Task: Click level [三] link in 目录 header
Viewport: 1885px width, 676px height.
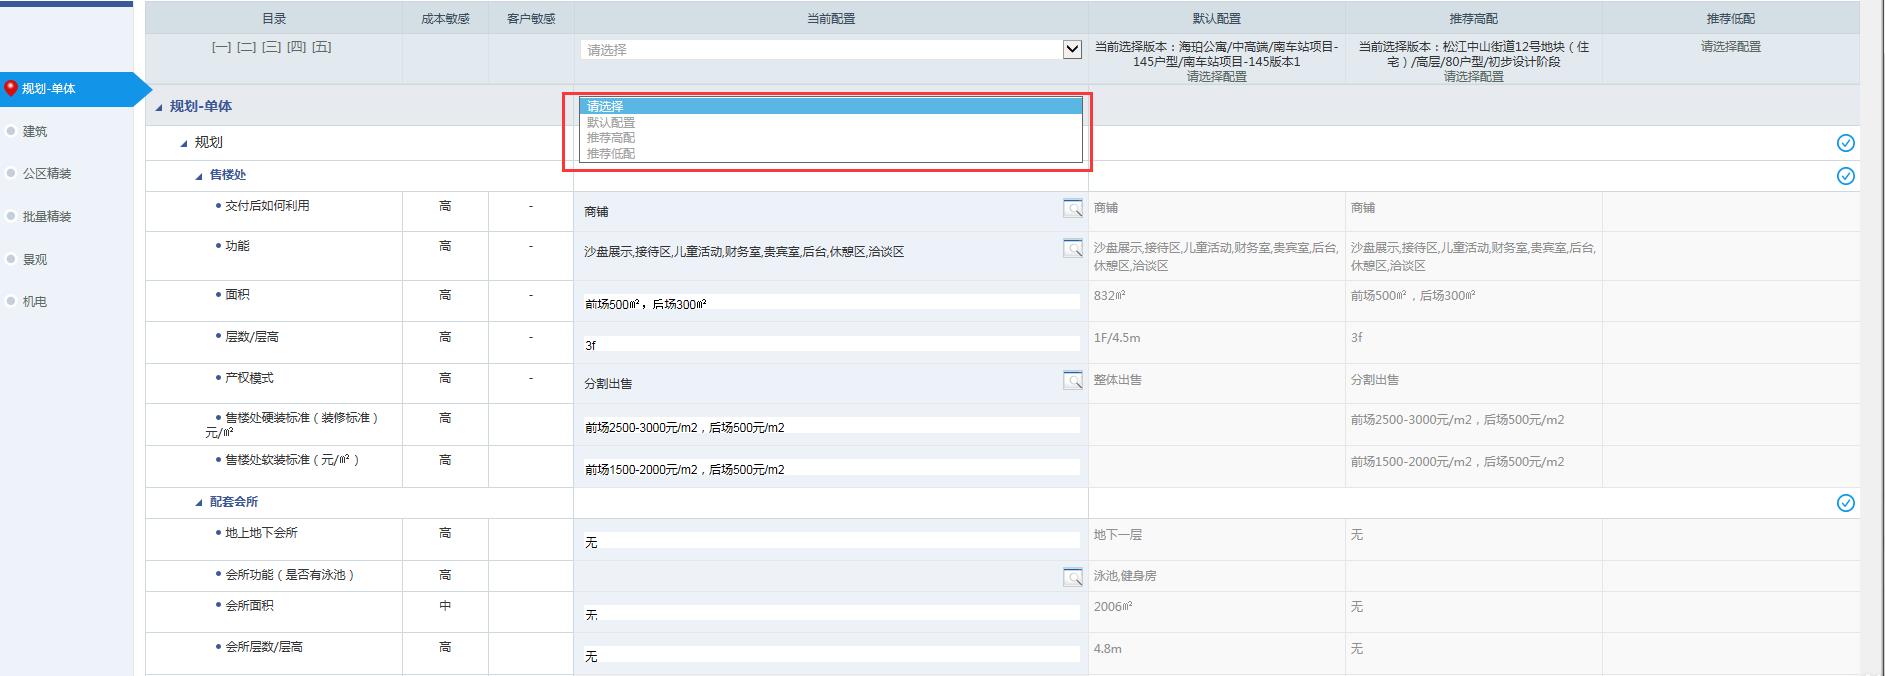Action: coord(271,47)
